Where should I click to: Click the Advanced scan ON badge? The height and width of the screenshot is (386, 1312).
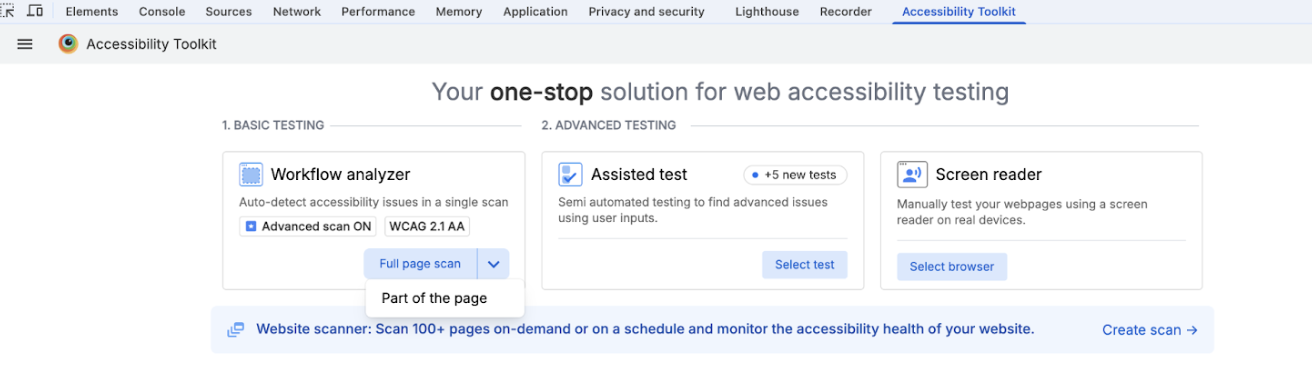click(x=308, y=226)
